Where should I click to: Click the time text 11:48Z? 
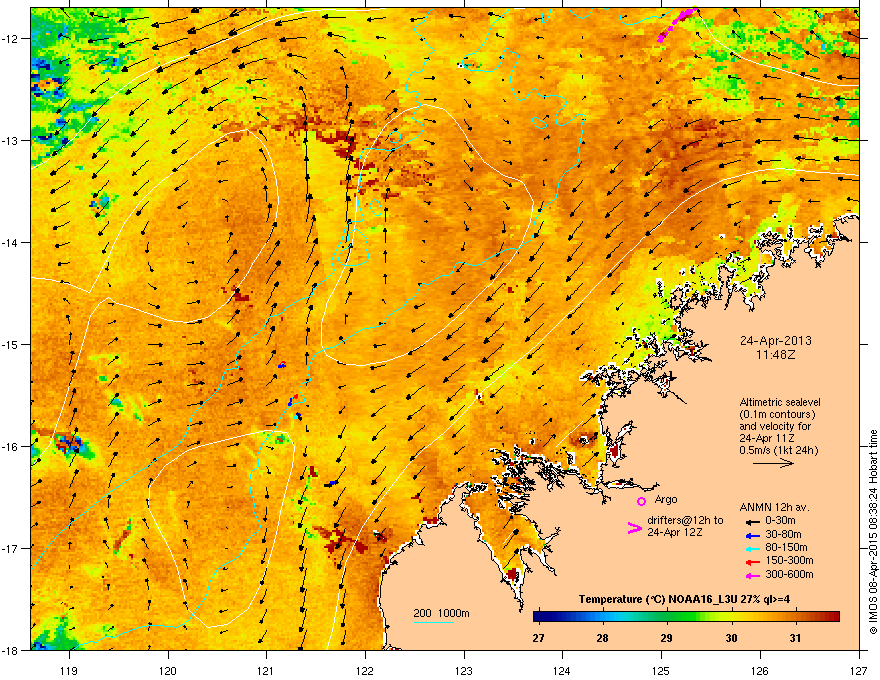click(x=776, y=355)
